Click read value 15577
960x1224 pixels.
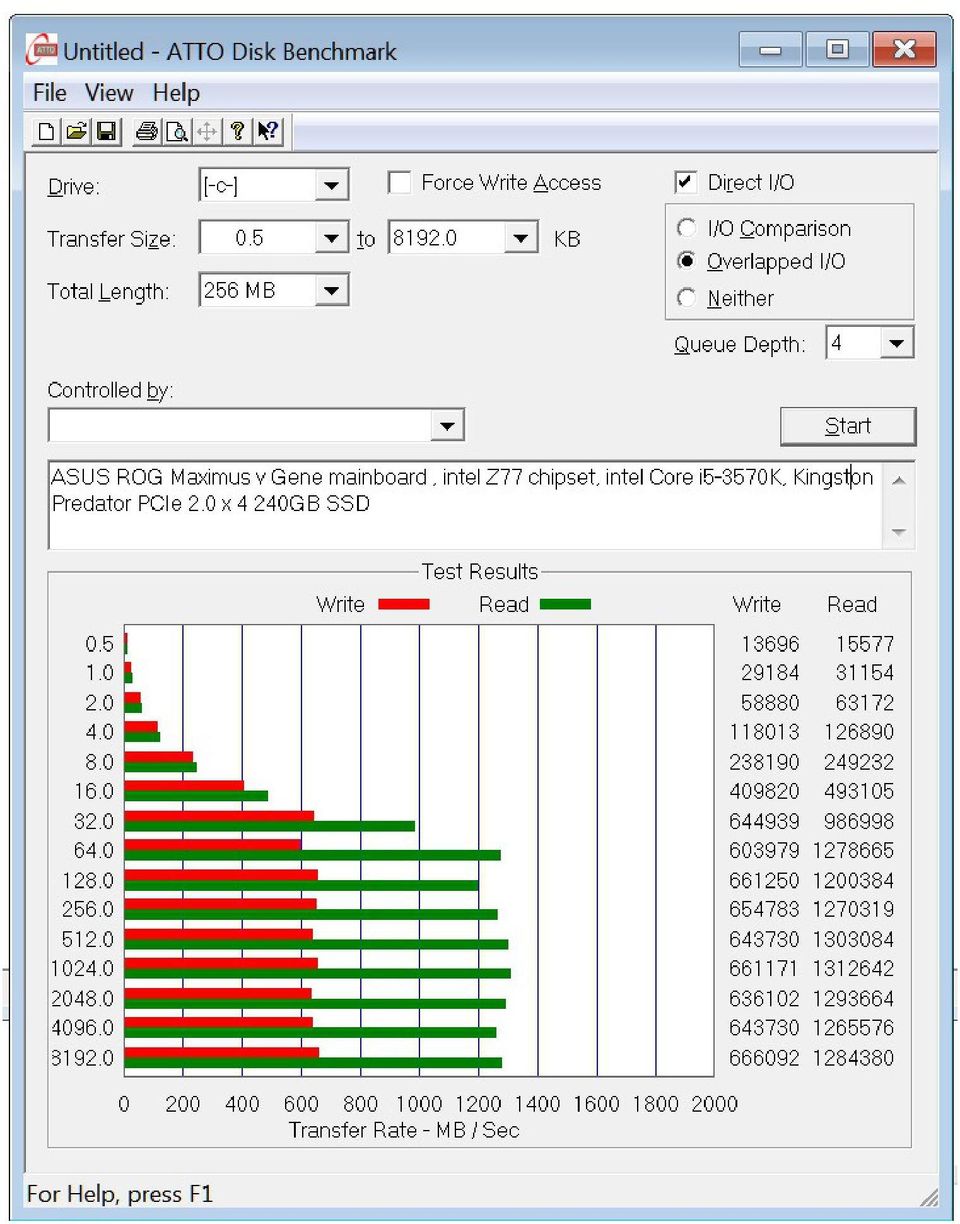865,644
